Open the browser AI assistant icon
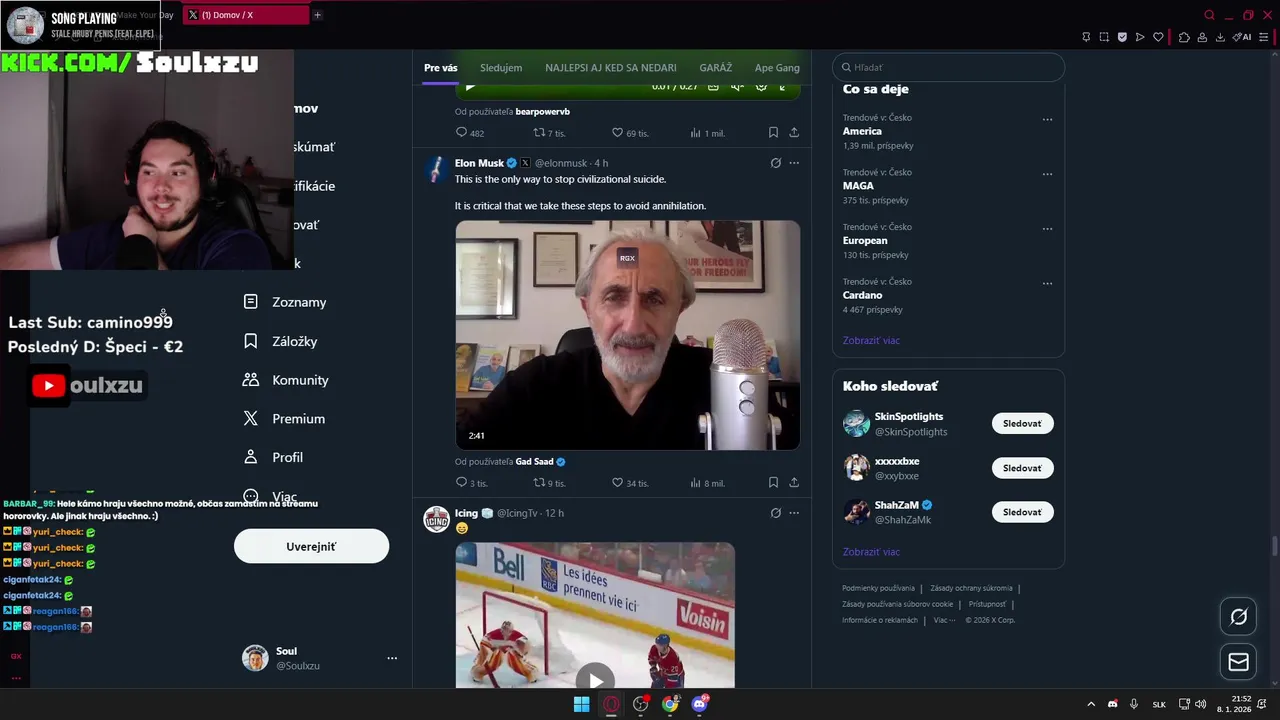Screen dimensions: 1280x720 click(x=1242, y=37)
